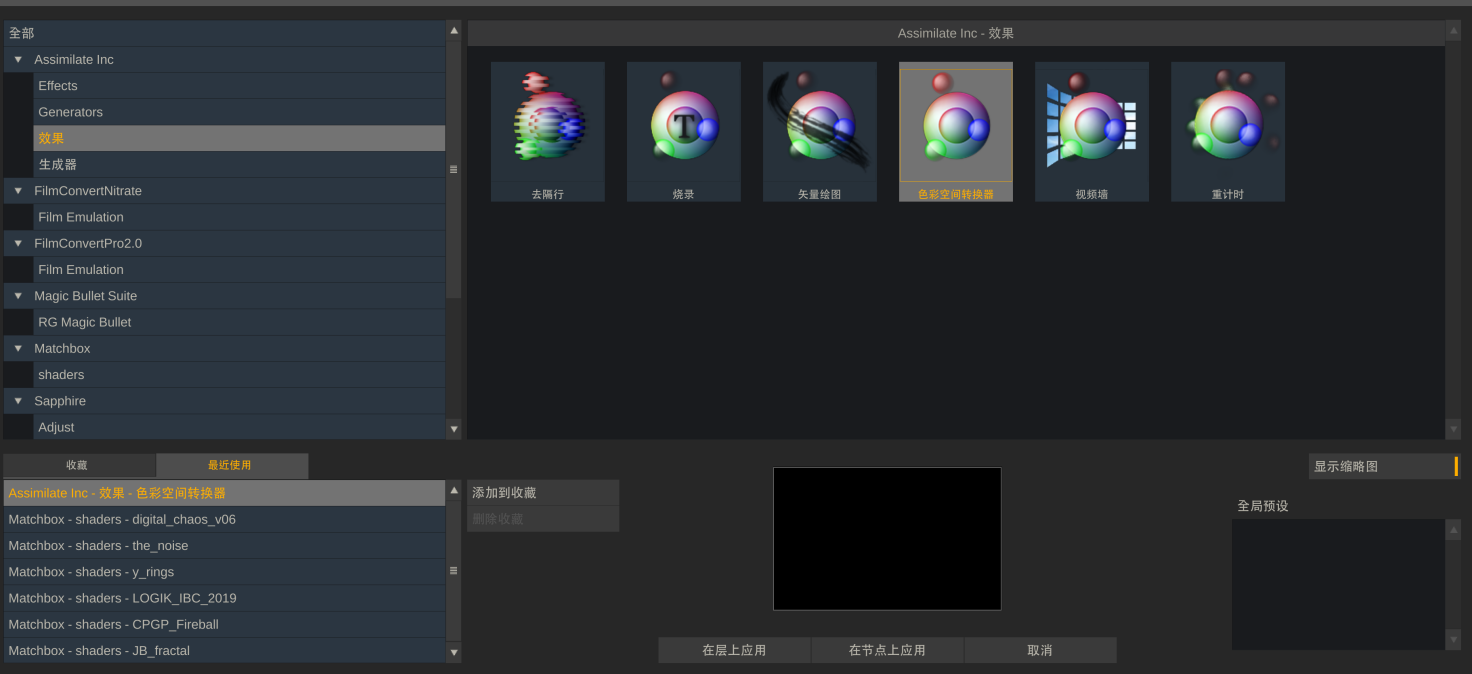This screenshot has width=1472, height=674.
Task: Click the 在节点上应用 button
Action: 887,650
